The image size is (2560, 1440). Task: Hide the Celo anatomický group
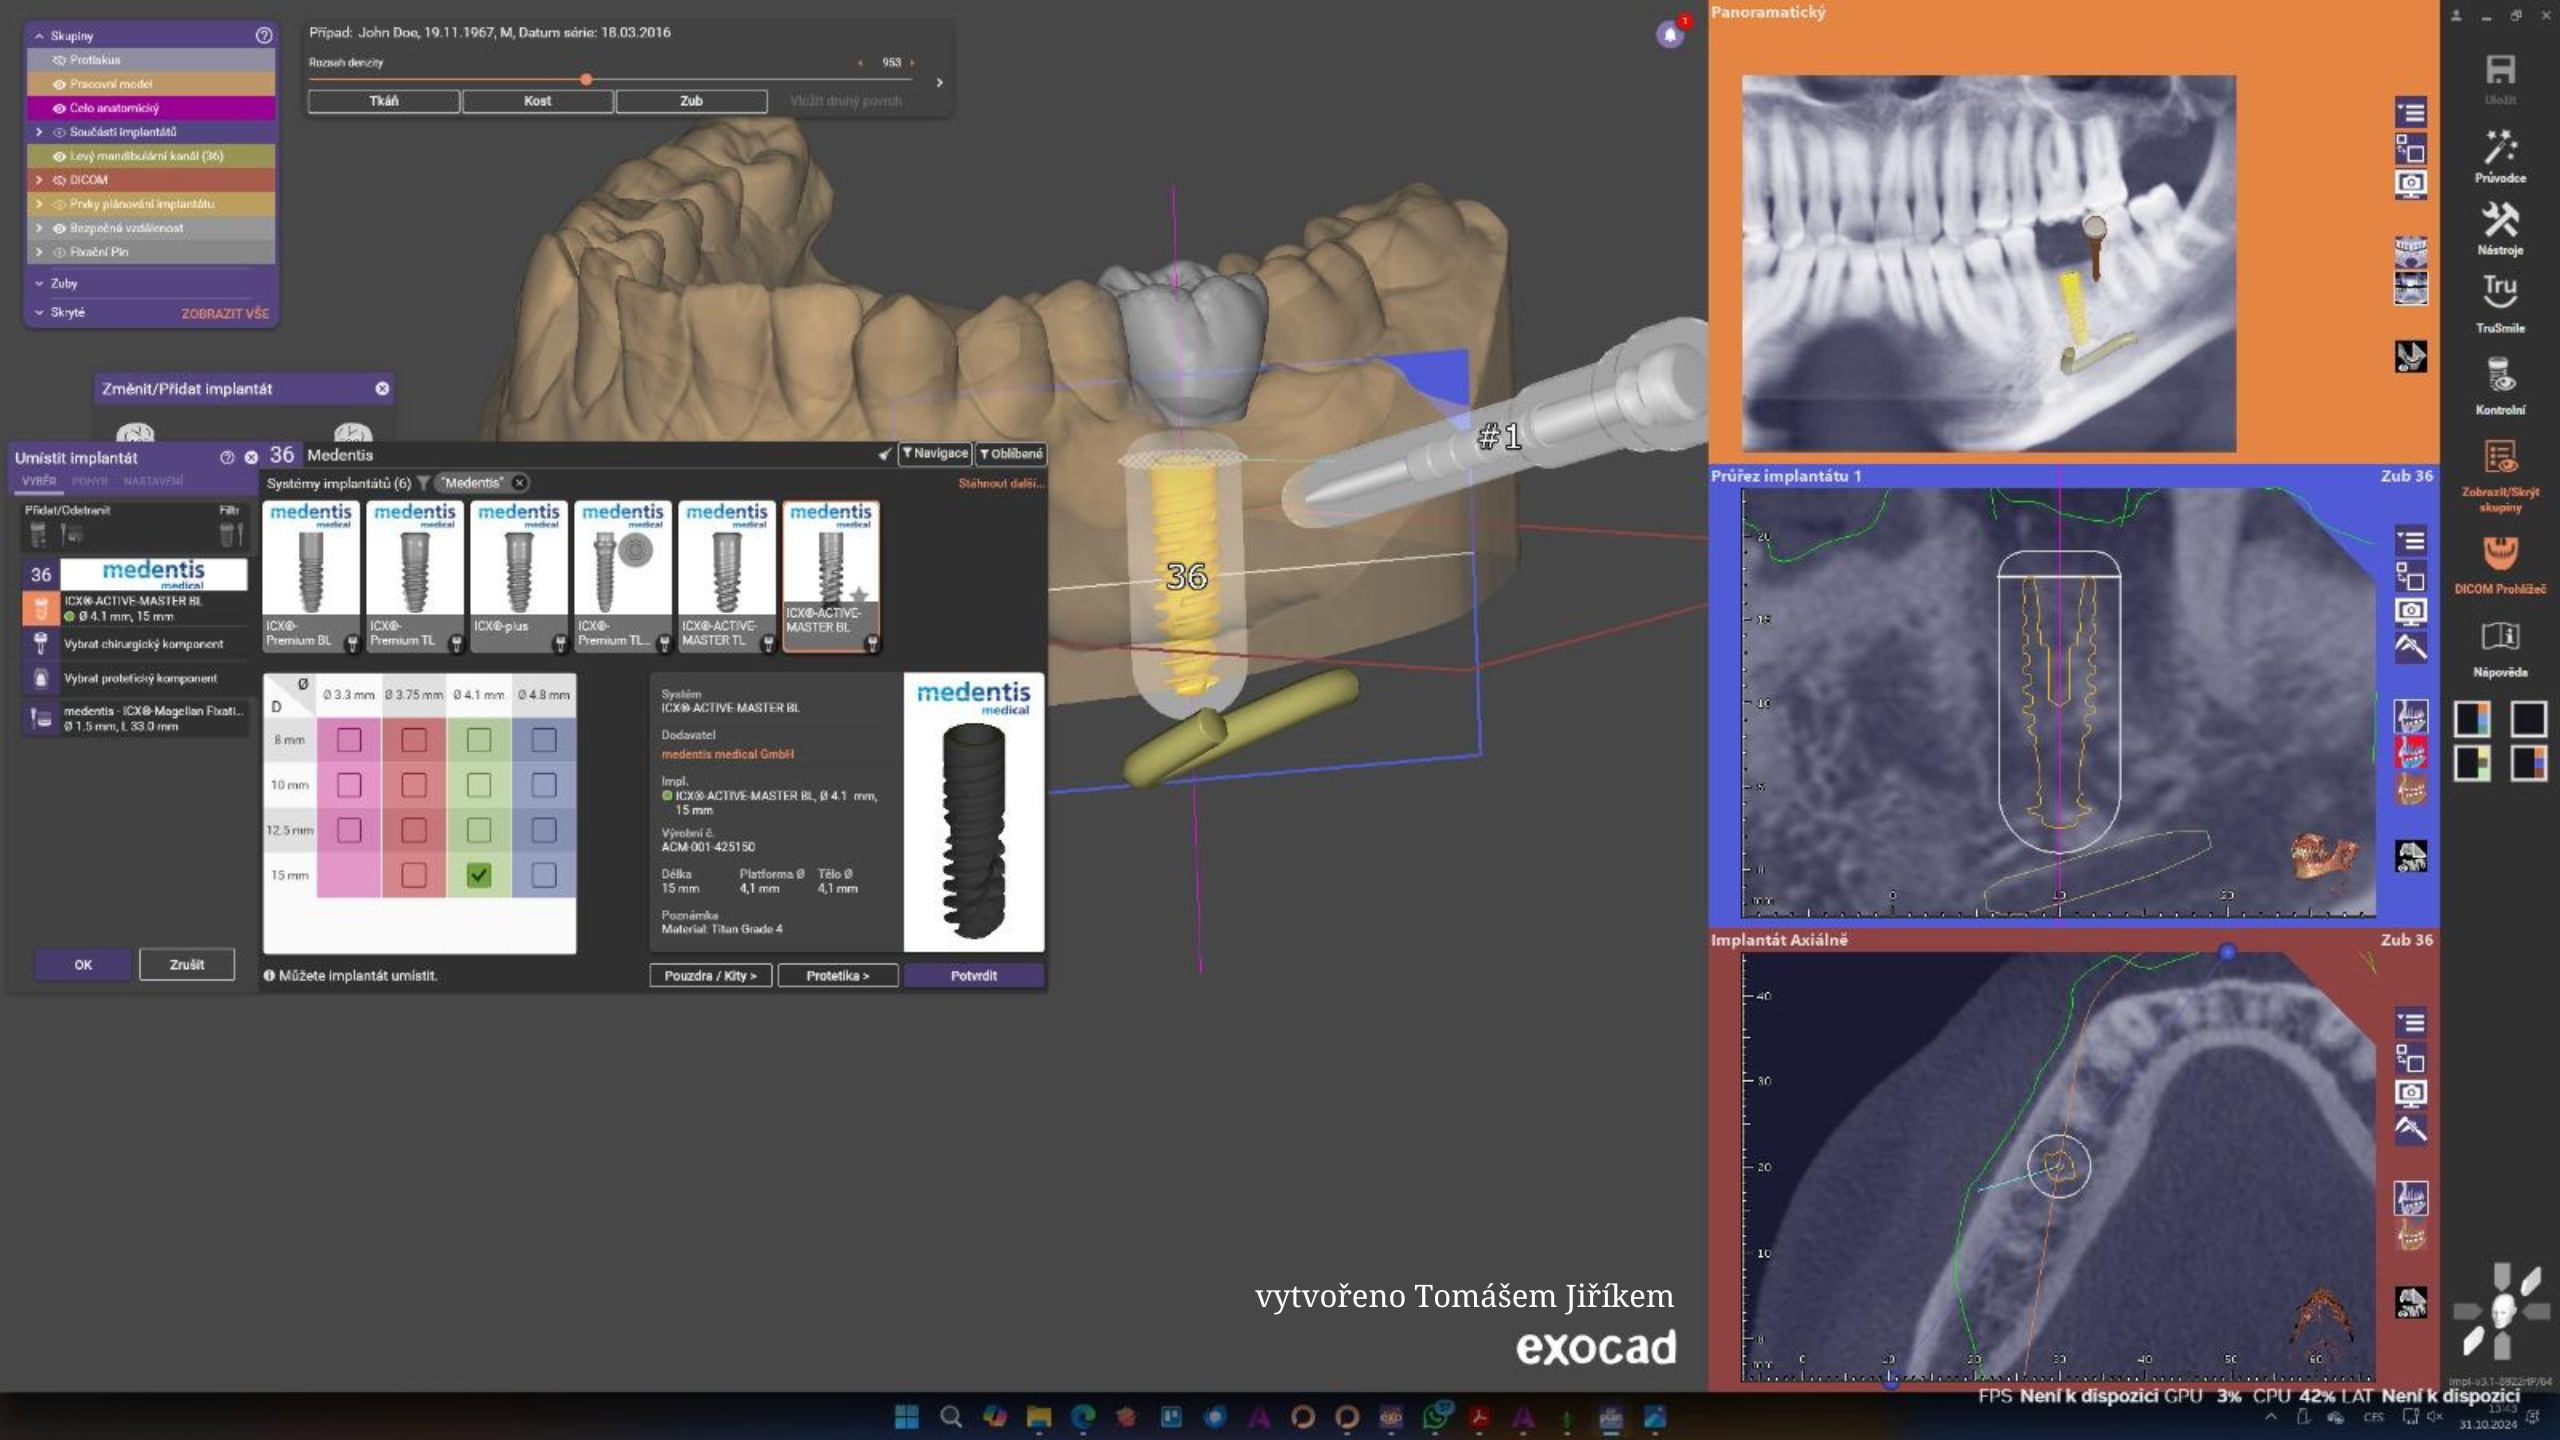coord(59,108)
